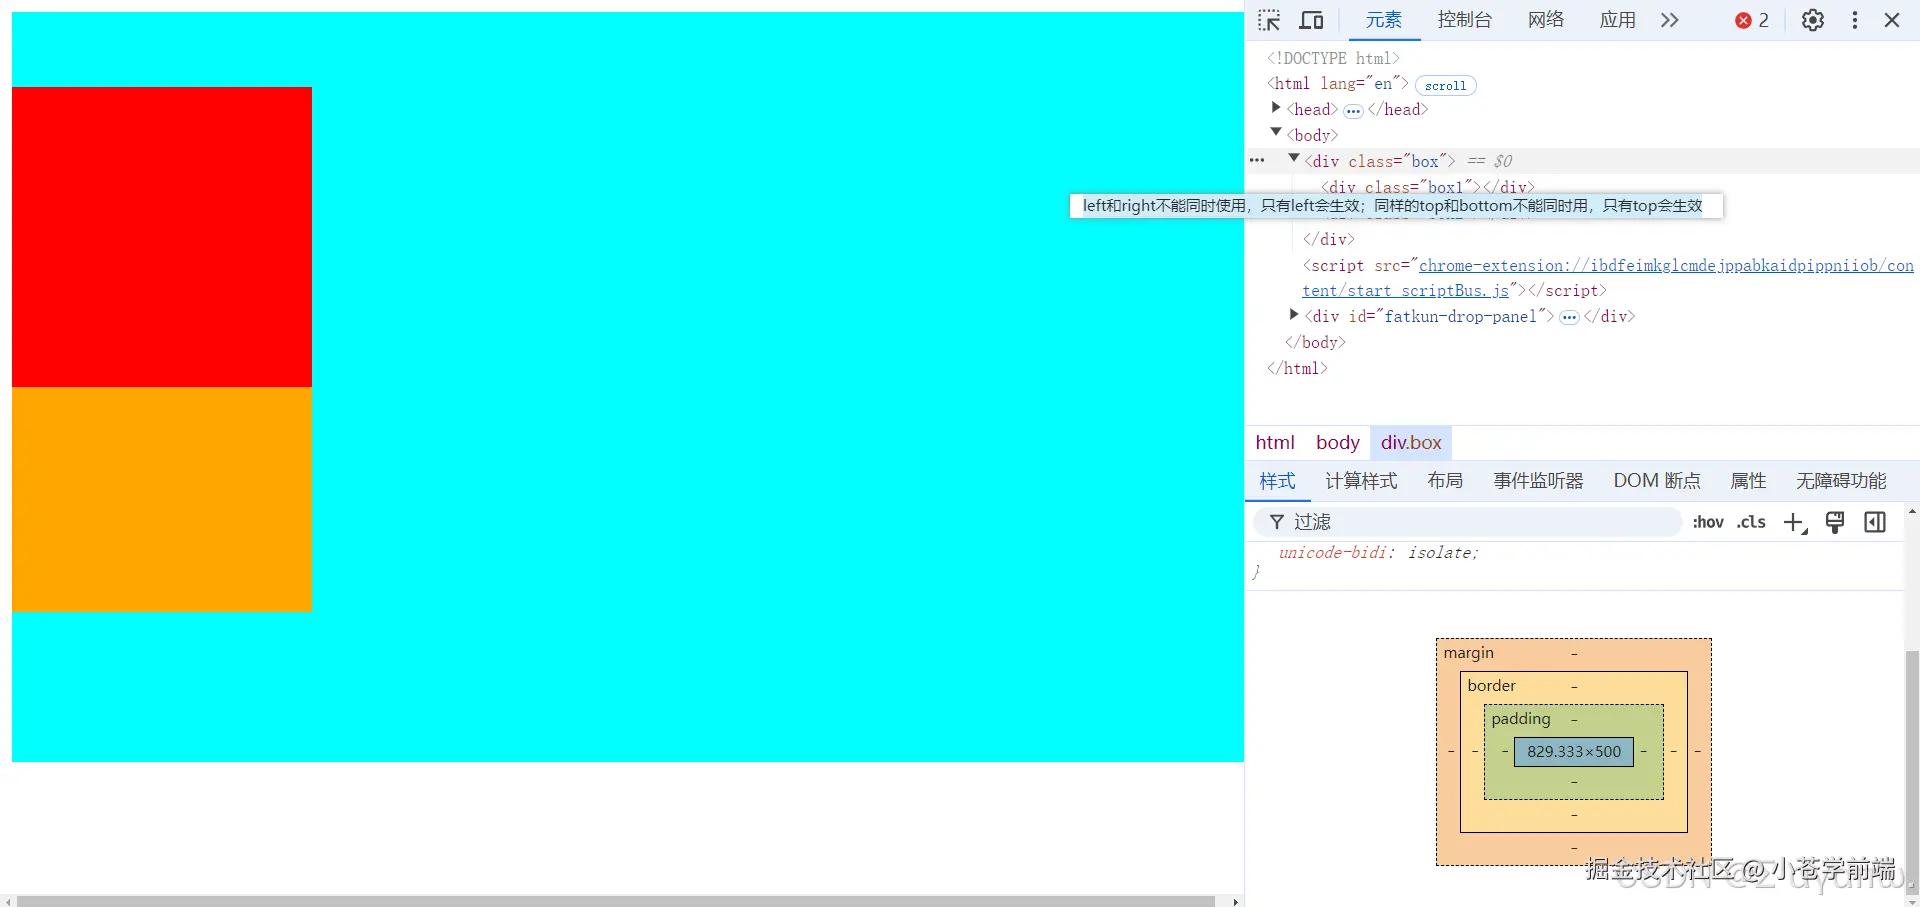Add a new style rule with plus icon
This screenshot has width=1920, height=907.
[1795, 523]
